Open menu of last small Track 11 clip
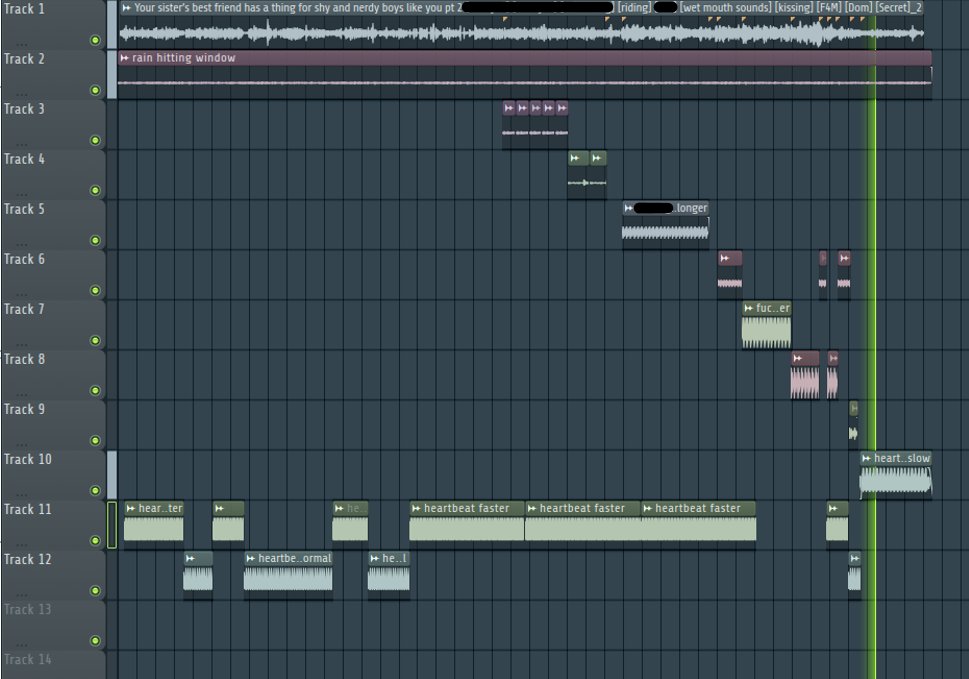This screenshot has height=679, width=969. coord(832,508)
